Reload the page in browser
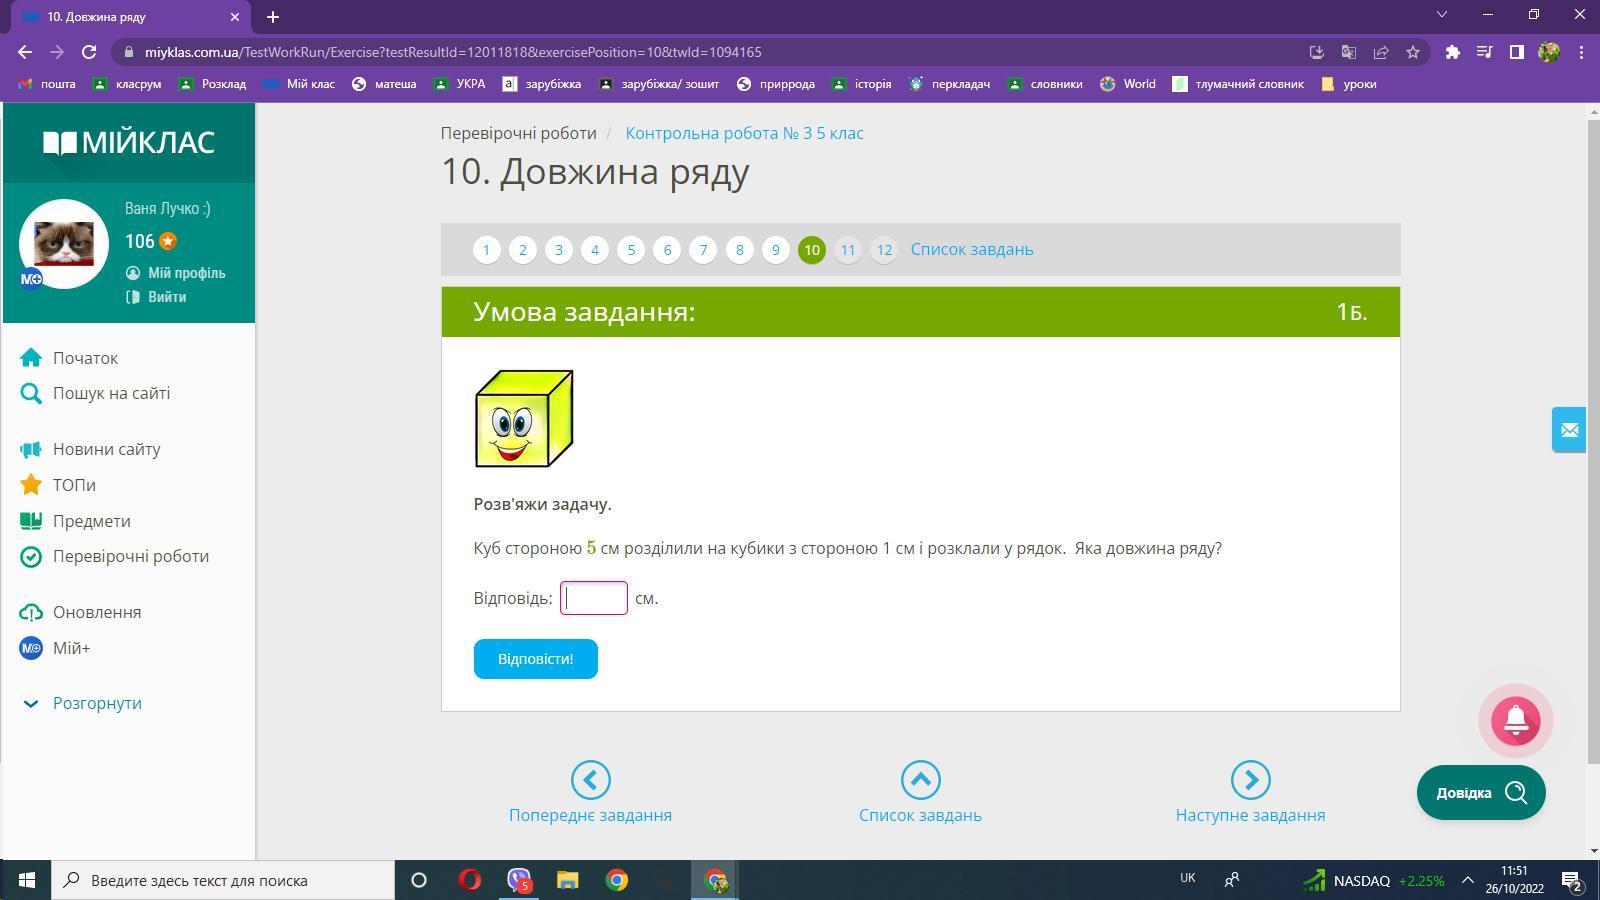 tap(89, 52)
